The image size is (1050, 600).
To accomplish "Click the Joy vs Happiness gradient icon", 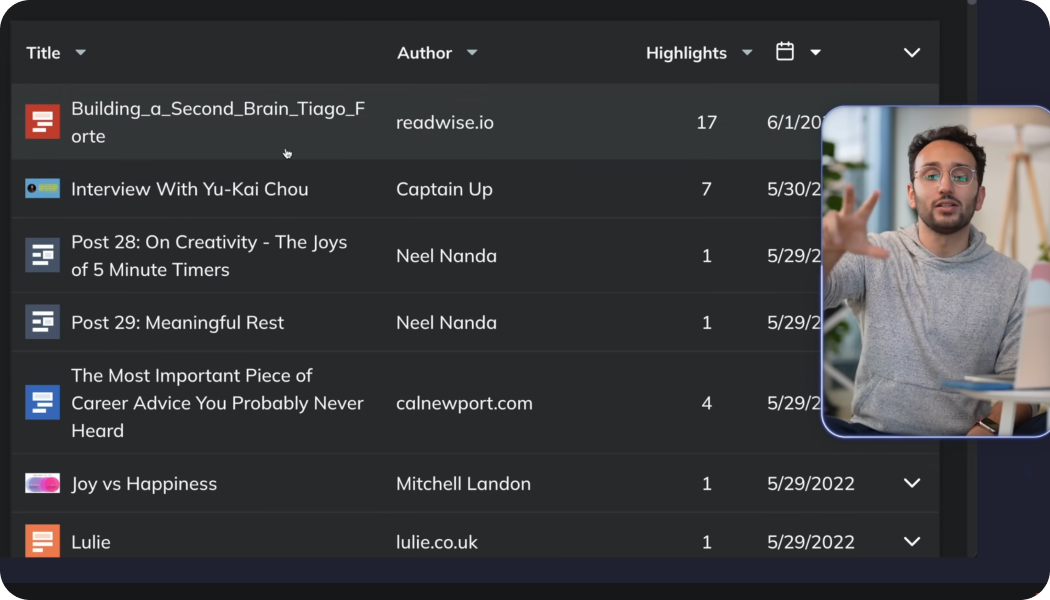I will pyautogui.click(x=42, y=483).
